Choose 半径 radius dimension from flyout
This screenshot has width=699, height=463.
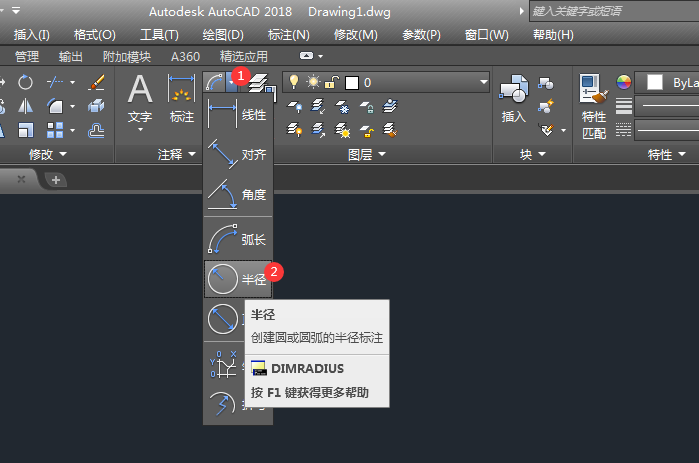coord(238,279)
